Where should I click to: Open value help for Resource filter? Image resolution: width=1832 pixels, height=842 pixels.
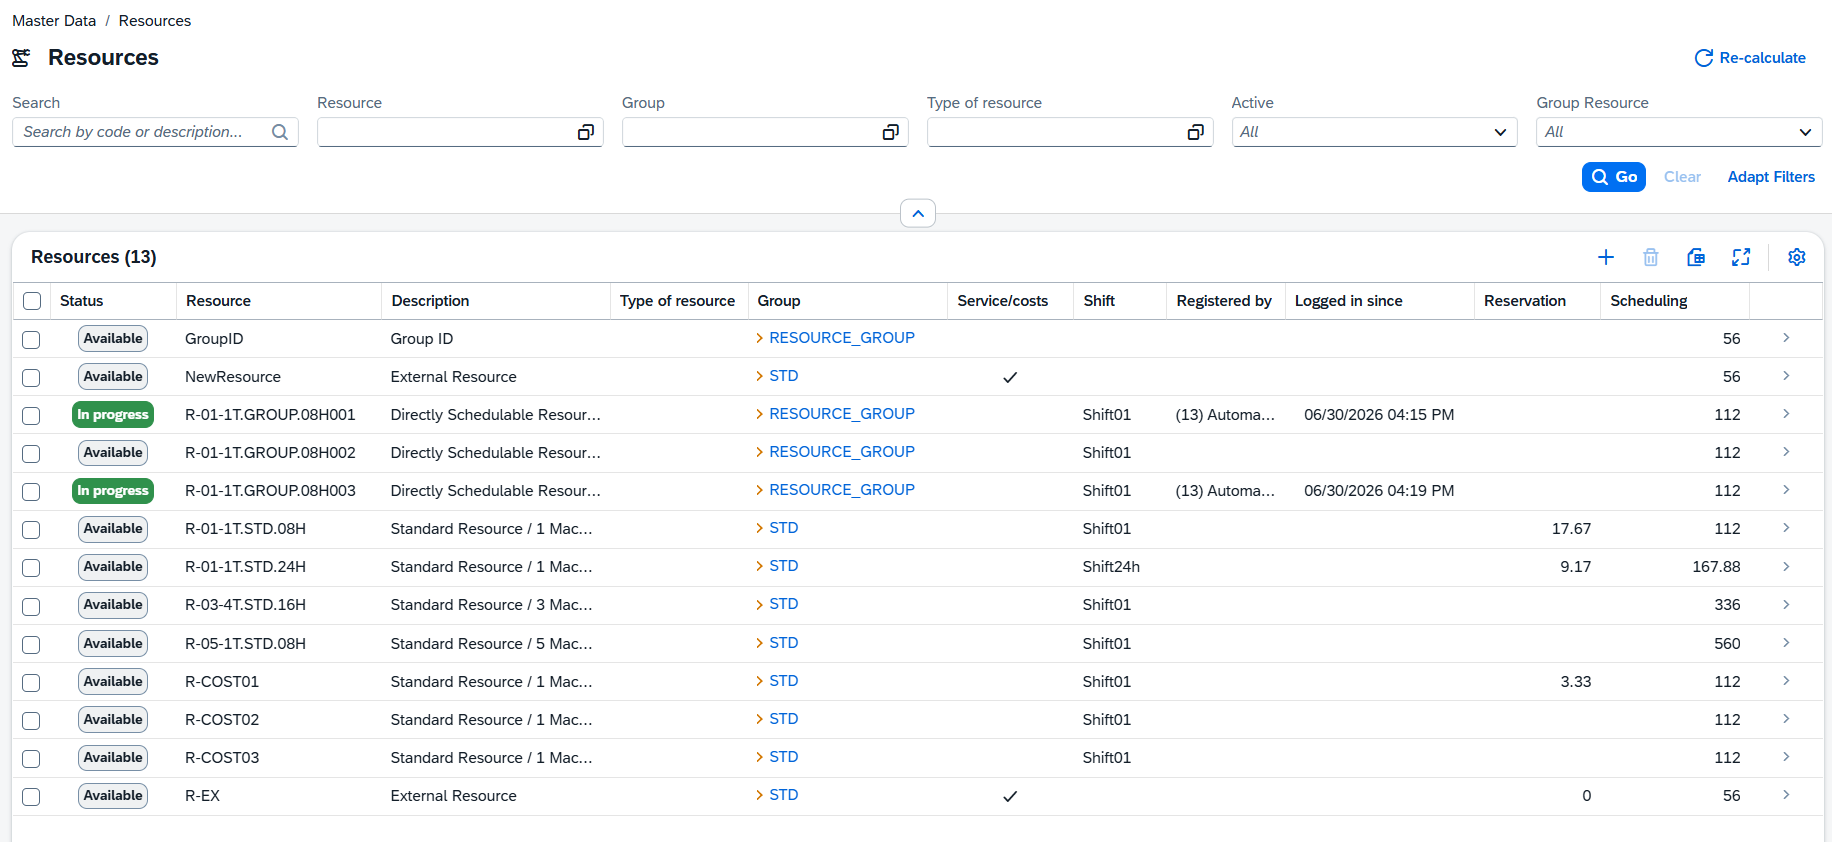(586, 132)
